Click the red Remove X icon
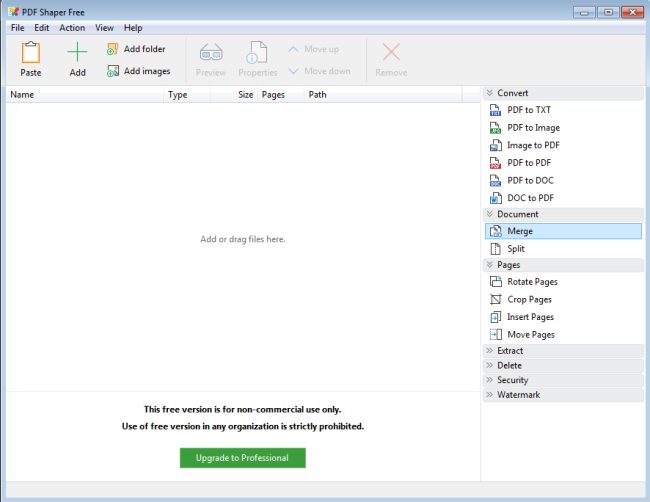Viewport: 650px width, 502px height. point(391,52)
